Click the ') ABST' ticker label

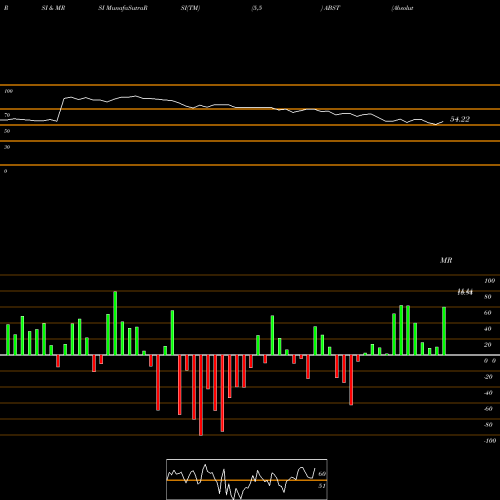coord(330,8)
